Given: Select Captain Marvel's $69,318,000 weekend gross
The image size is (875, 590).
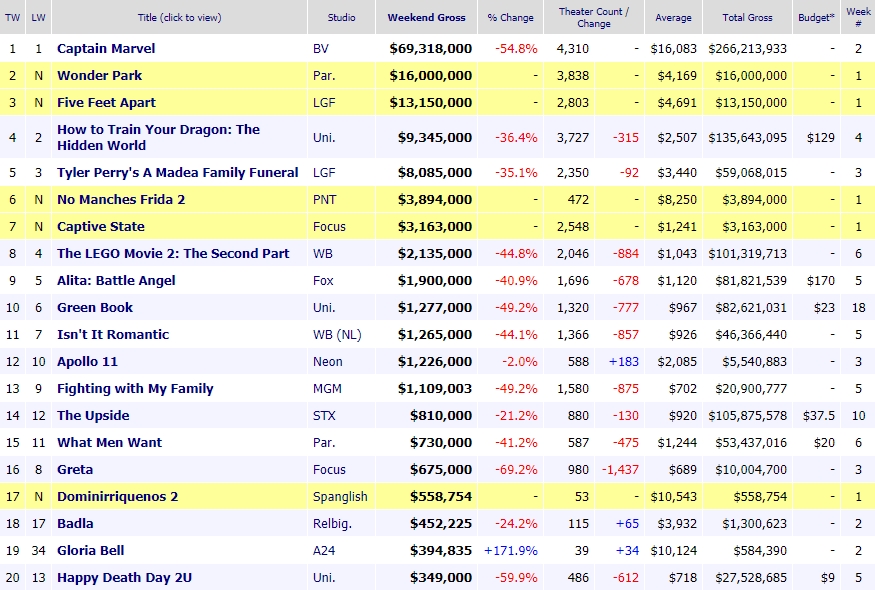Looking at the screenshot, I should 431,49.
